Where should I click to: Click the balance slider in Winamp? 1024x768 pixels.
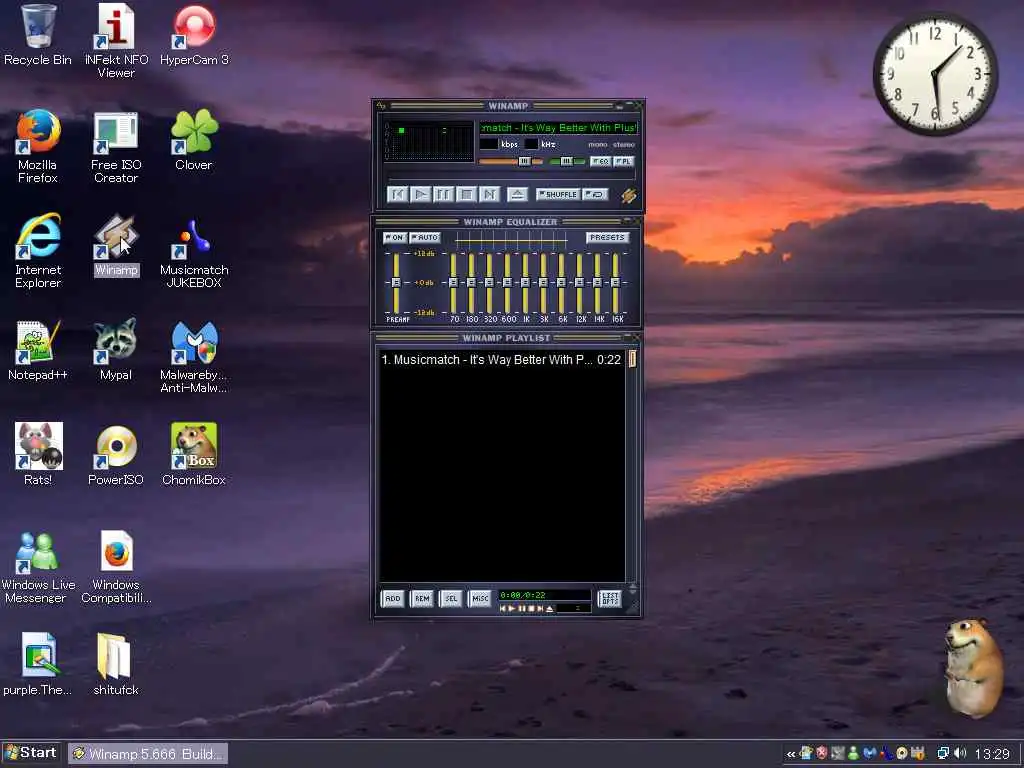click(x=567, y=161)
